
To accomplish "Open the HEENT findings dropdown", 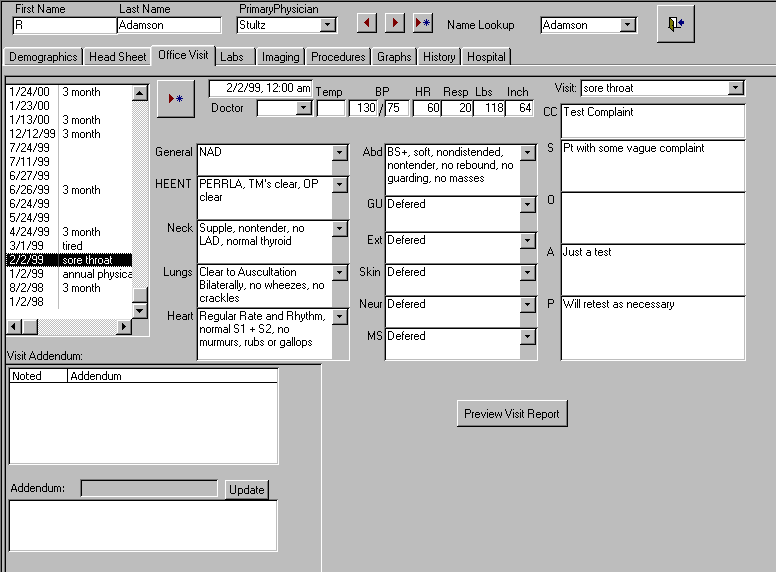I will tap(340, 185).
